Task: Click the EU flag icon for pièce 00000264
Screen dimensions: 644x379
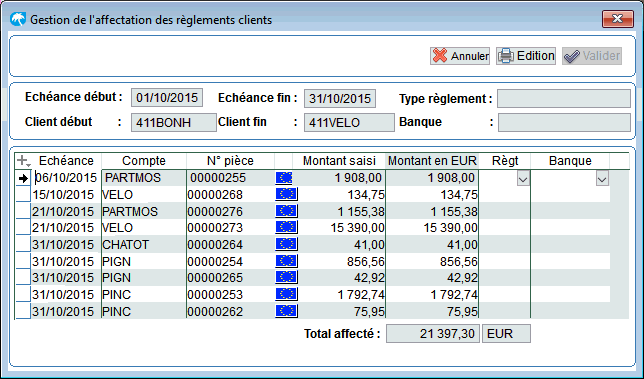Action: coord(286,244)
